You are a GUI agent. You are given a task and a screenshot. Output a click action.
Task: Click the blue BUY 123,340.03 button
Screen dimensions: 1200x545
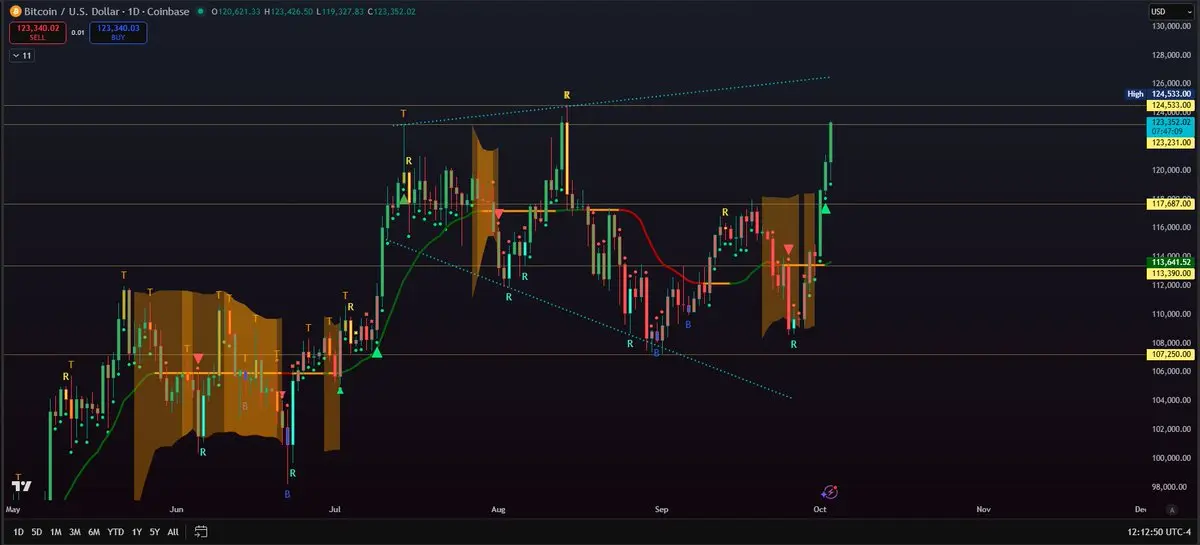118,32
